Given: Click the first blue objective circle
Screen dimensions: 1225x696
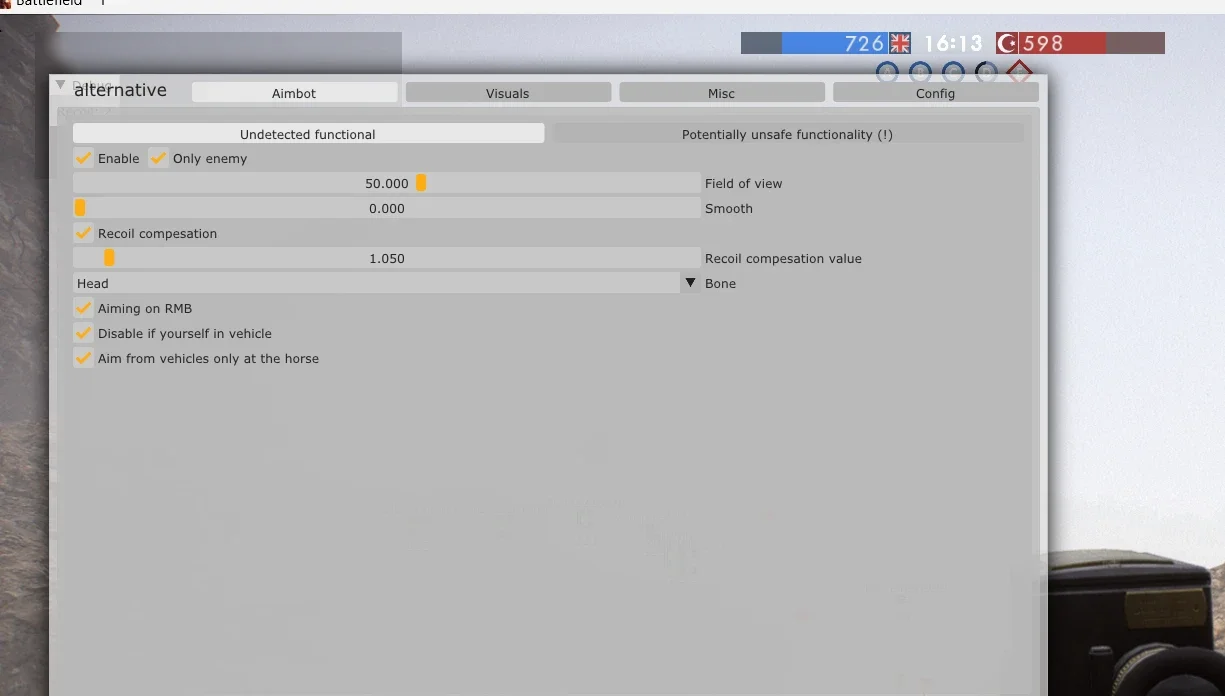Looking at the screenshot, I should click(887, 72).
